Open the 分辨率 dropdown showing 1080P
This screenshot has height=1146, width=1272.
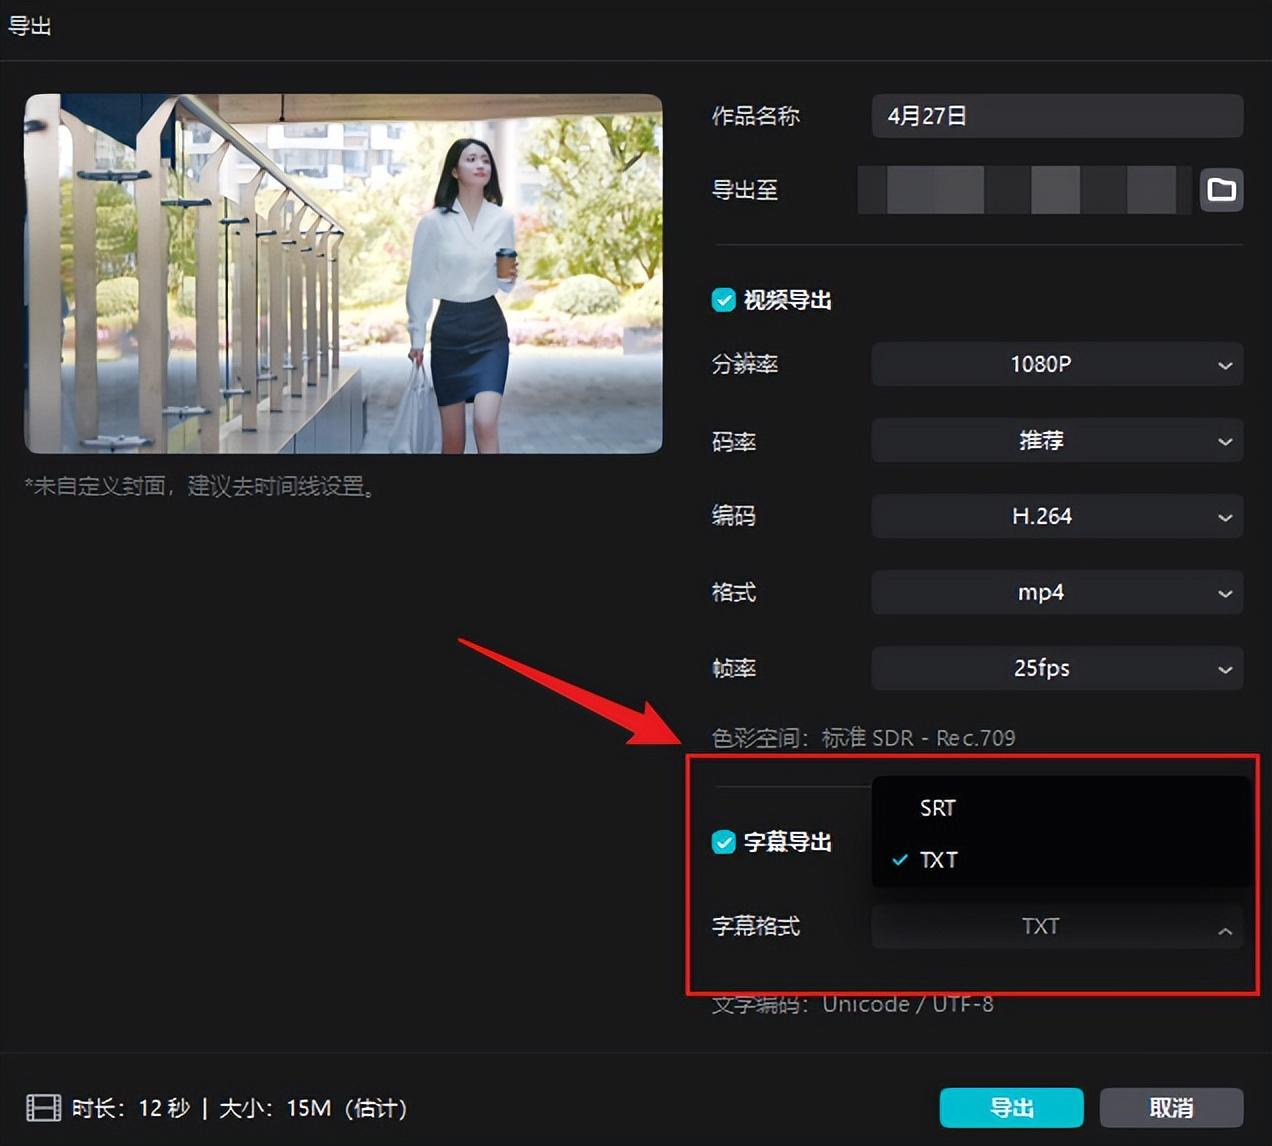1056,364
